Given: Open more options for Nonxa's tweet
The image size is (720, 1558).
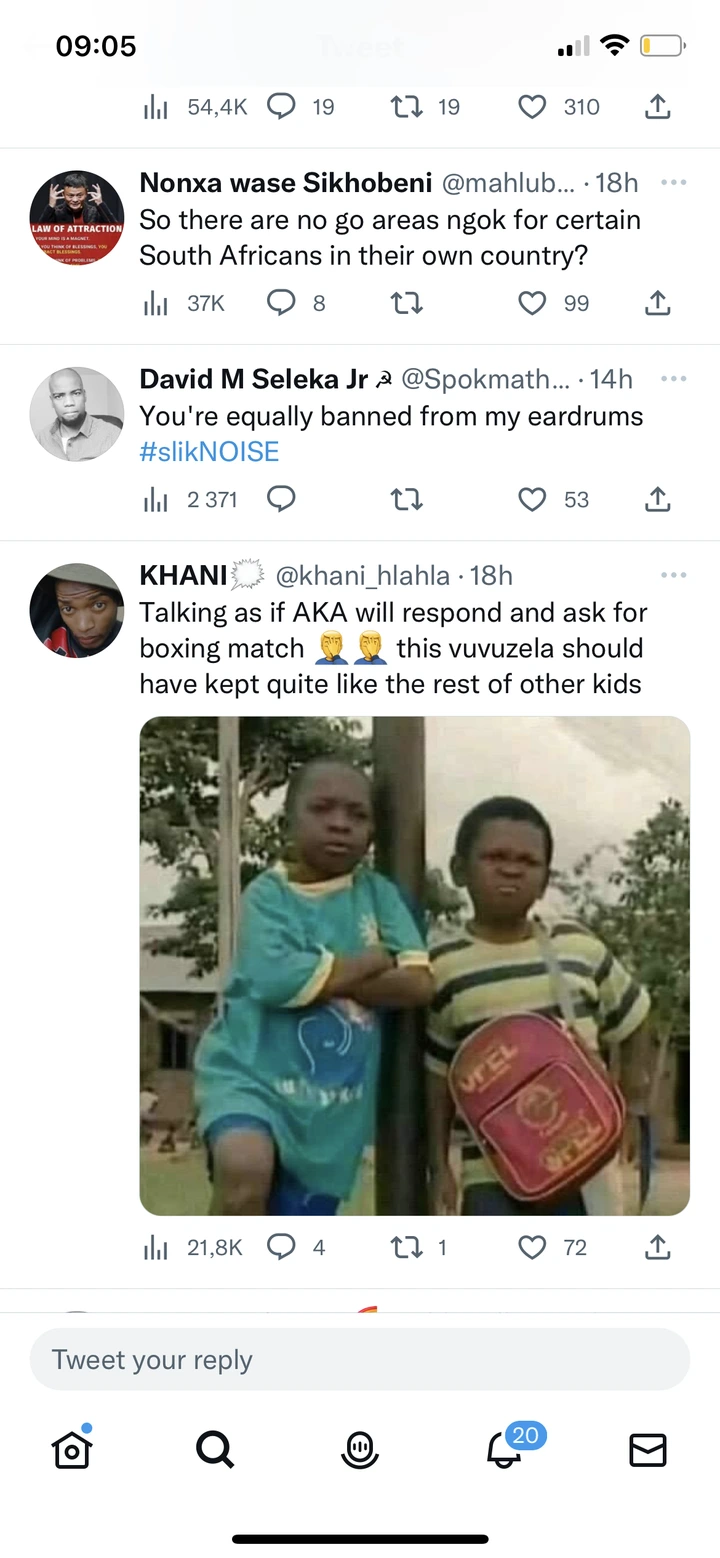Looking at the screenshot, I should [x=673, y=183].
